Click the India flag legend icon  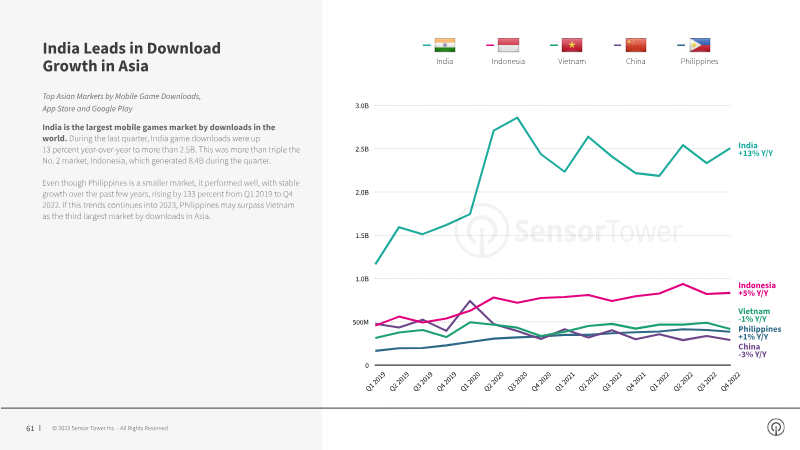pyautogui.click(x=445, y=45)
